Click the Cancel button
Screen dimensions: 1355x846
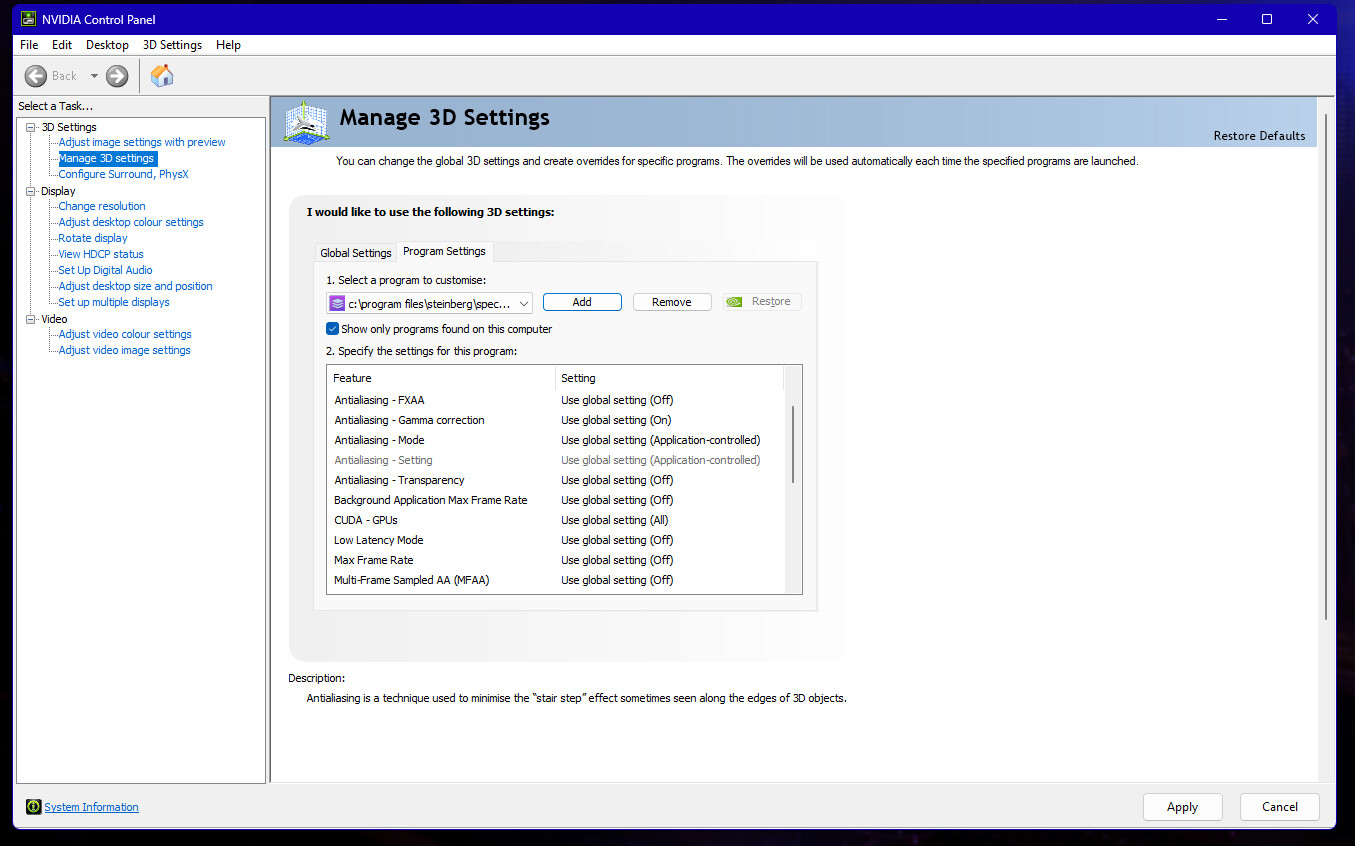pos(1280,807)
